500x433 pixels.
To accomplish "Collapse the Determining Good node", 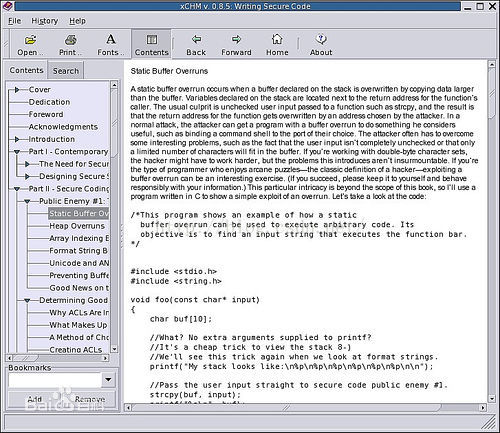I will (27, 300).
